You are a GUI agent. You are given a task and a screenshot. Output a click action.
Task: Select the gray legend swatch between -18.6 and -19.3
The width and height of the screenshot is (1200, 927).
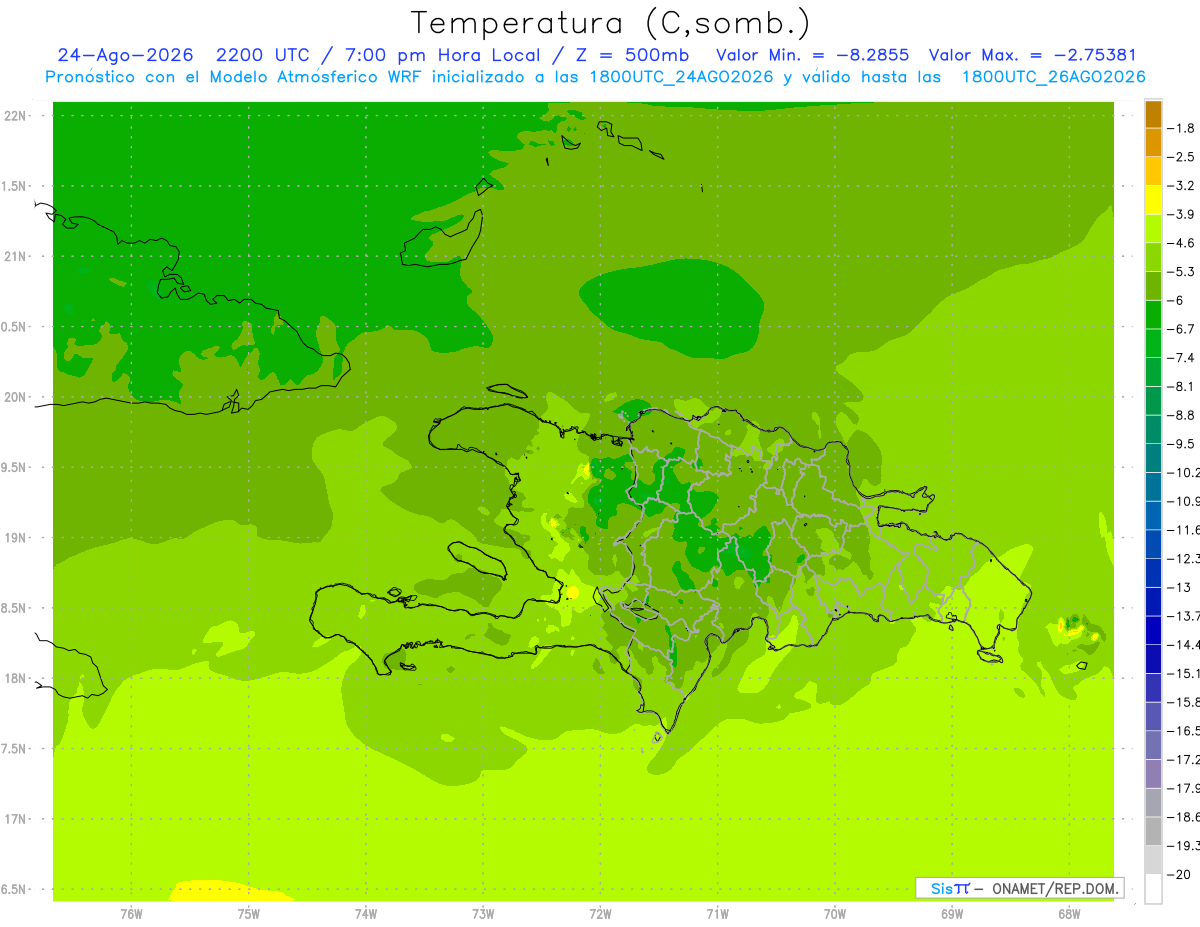click(x=1153, y=831)
